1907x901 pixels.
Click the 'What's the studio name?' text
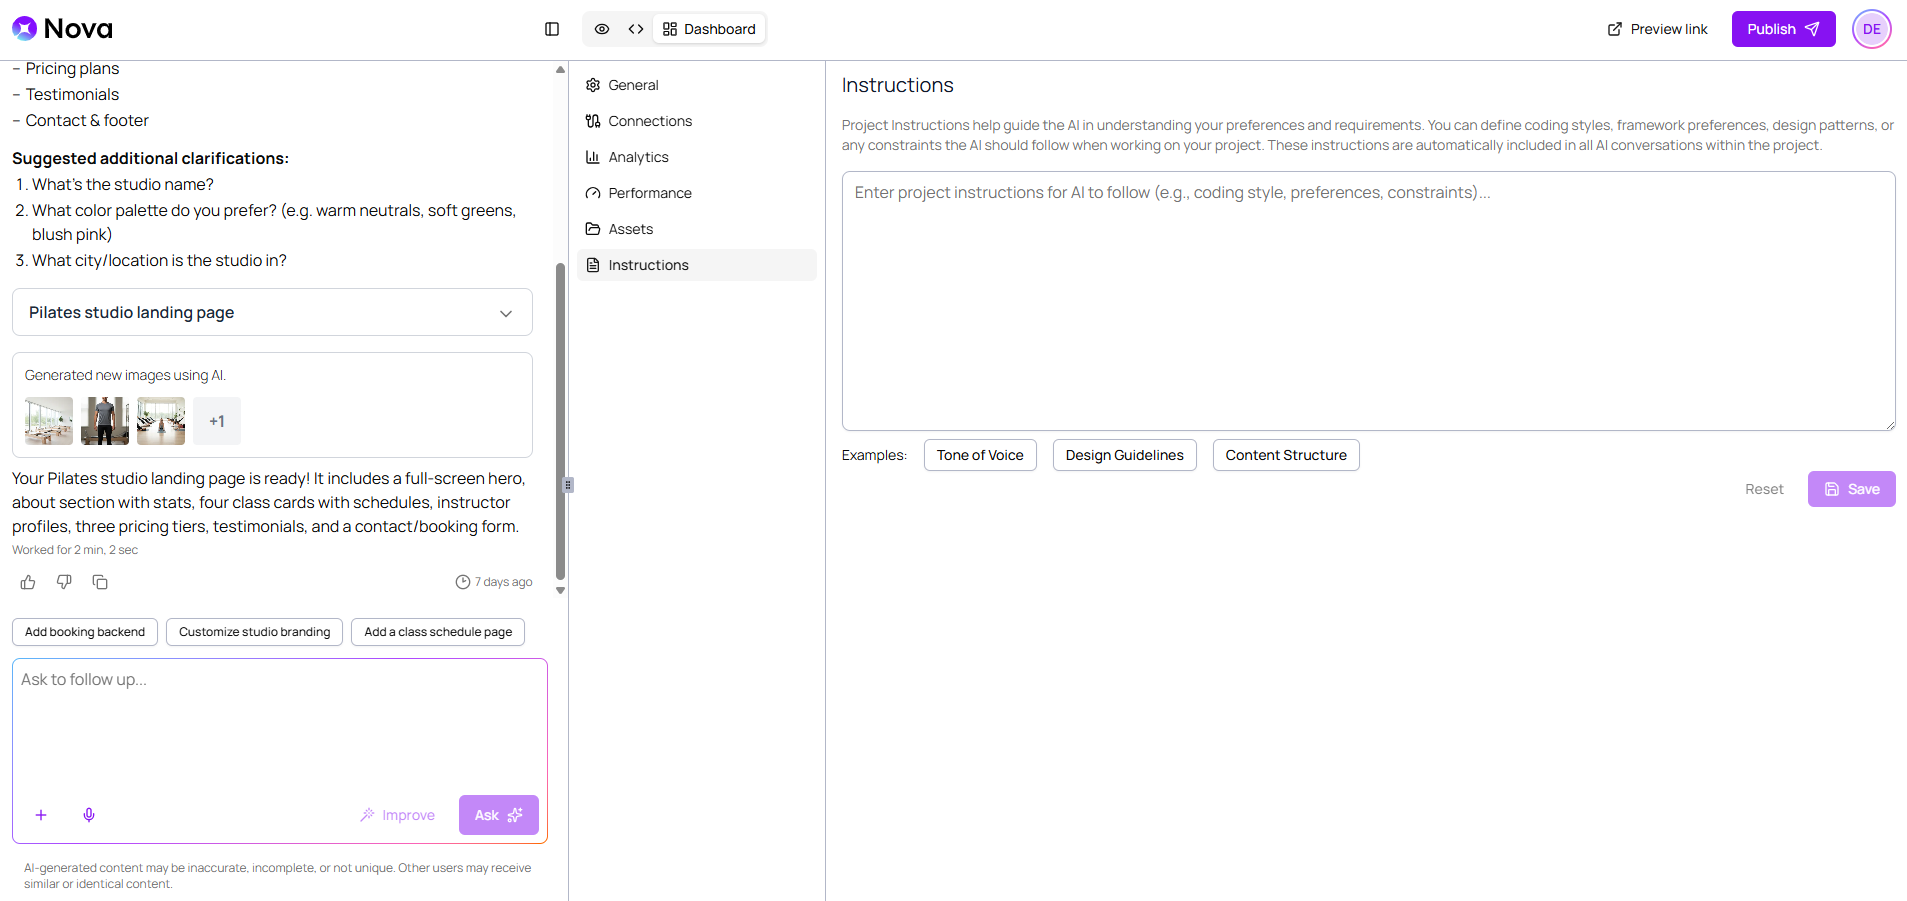click(x=123, y=184)
